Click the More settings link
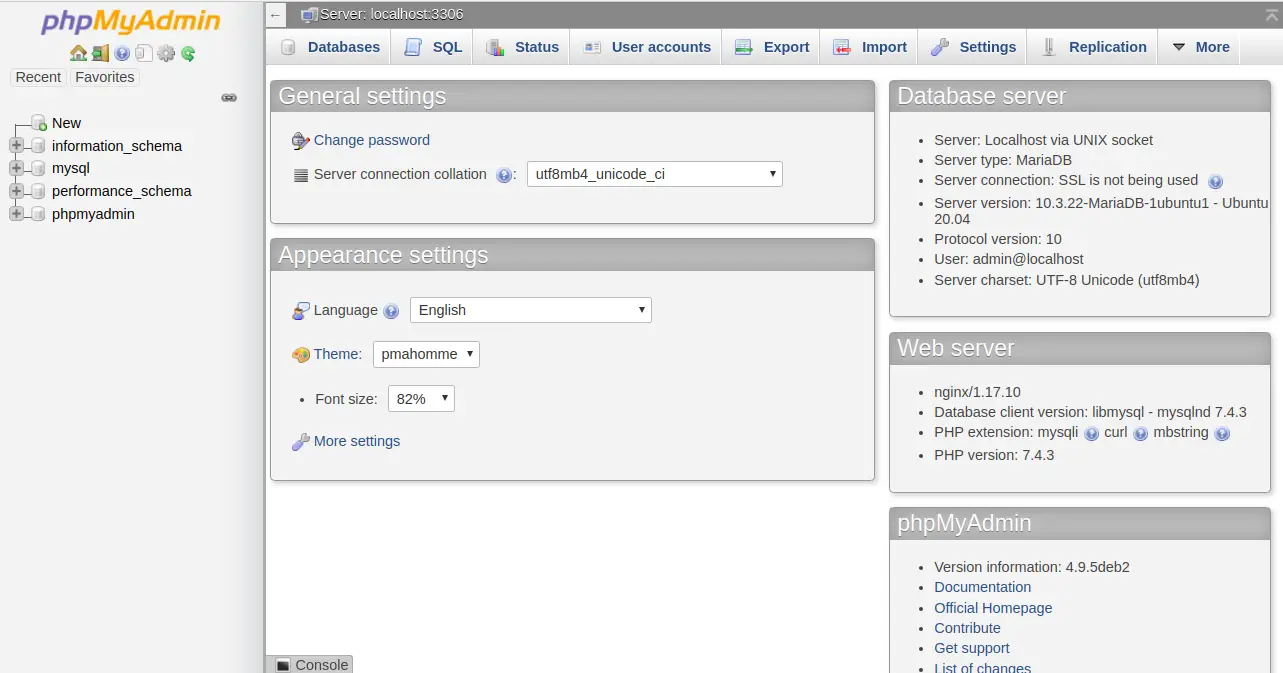1283x673 pixels. tap(357, 441)
